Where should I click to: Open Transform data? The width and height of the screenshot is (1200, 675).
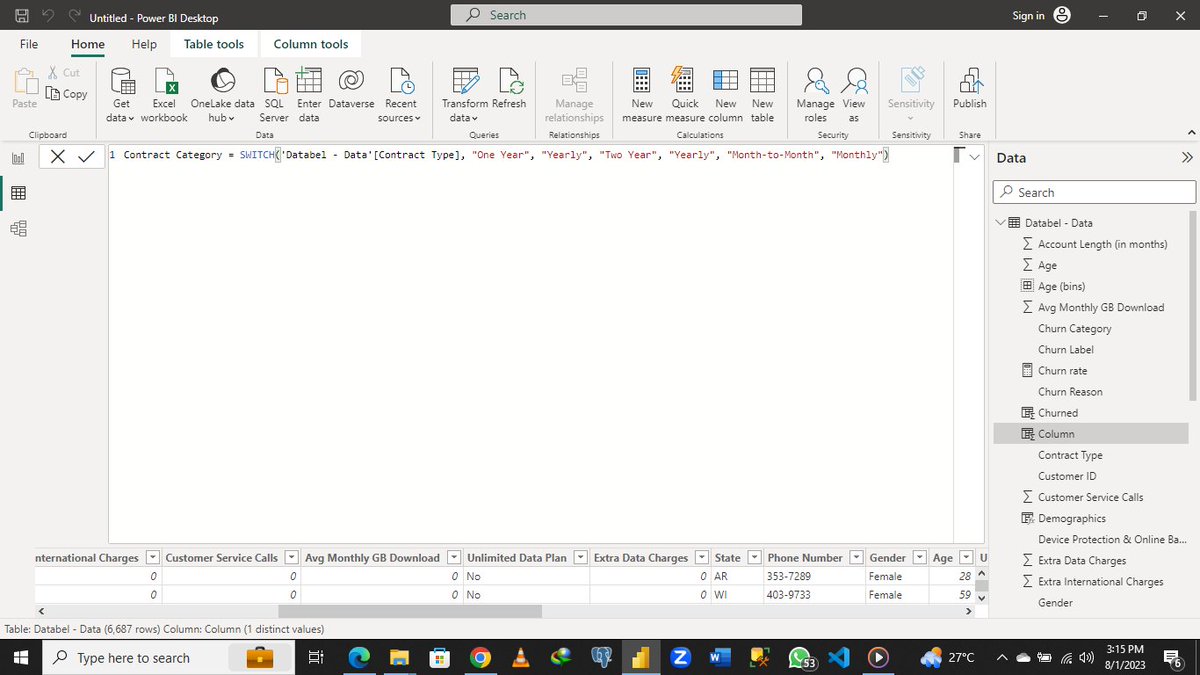click(x=464, y=95)
